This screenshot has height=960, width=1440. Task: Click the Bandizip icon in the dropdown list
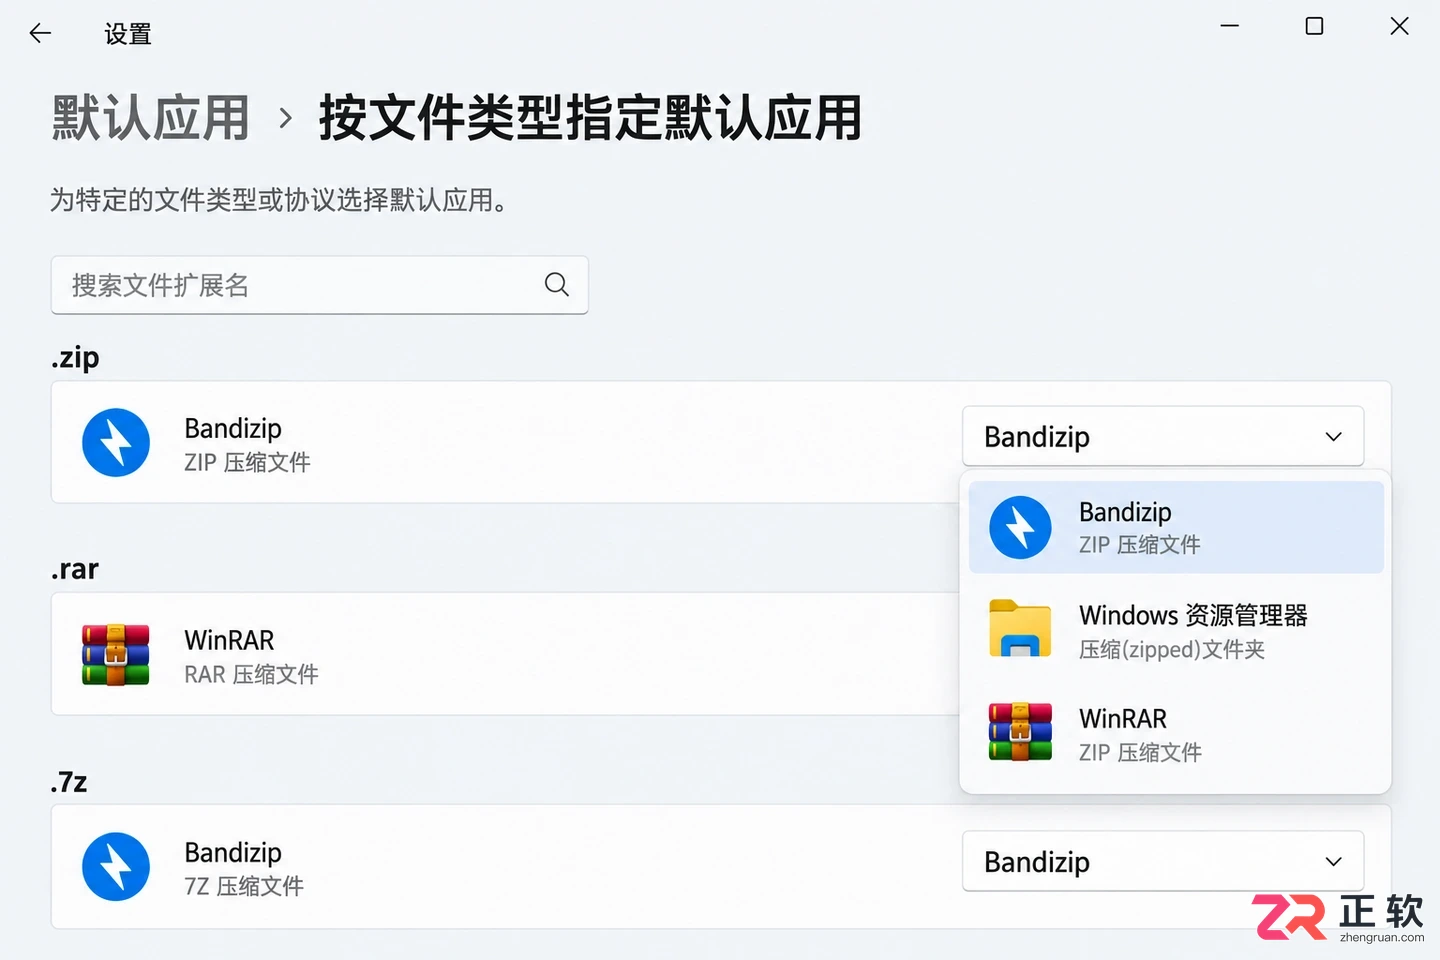coord(1020,527)
